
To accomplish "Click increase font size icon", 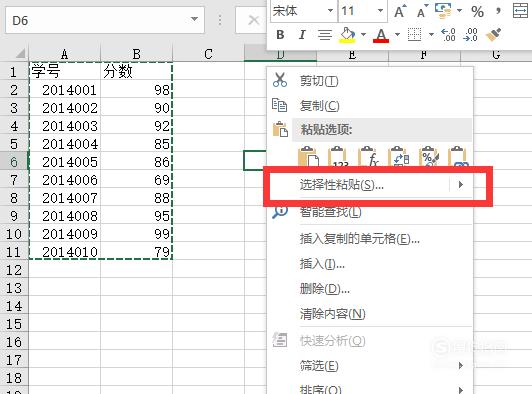I will 400,12.
